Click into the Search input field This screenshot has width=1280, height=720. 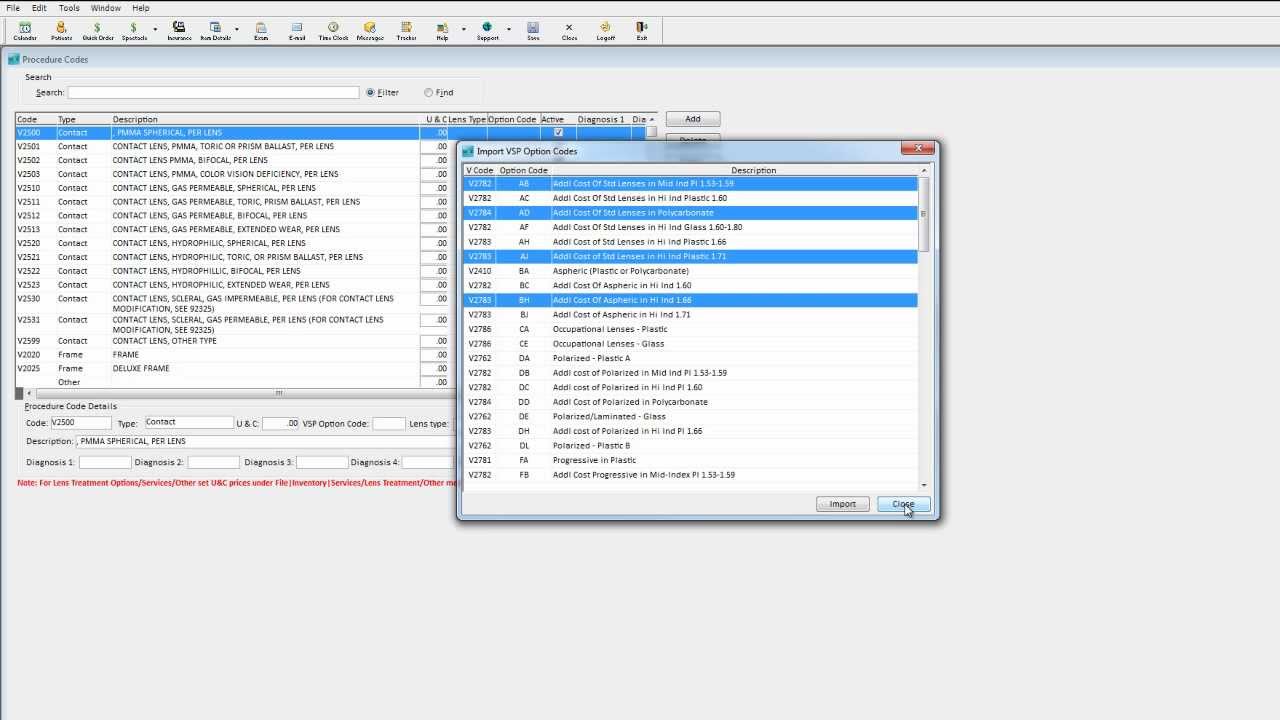click(213, 92)
